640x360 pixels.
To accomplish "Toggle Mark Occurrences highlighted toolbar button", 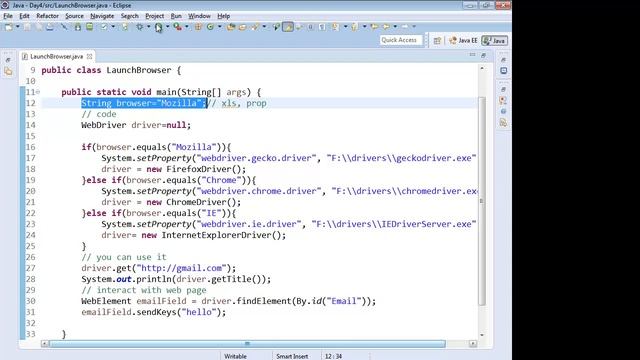I will point(288,27).
